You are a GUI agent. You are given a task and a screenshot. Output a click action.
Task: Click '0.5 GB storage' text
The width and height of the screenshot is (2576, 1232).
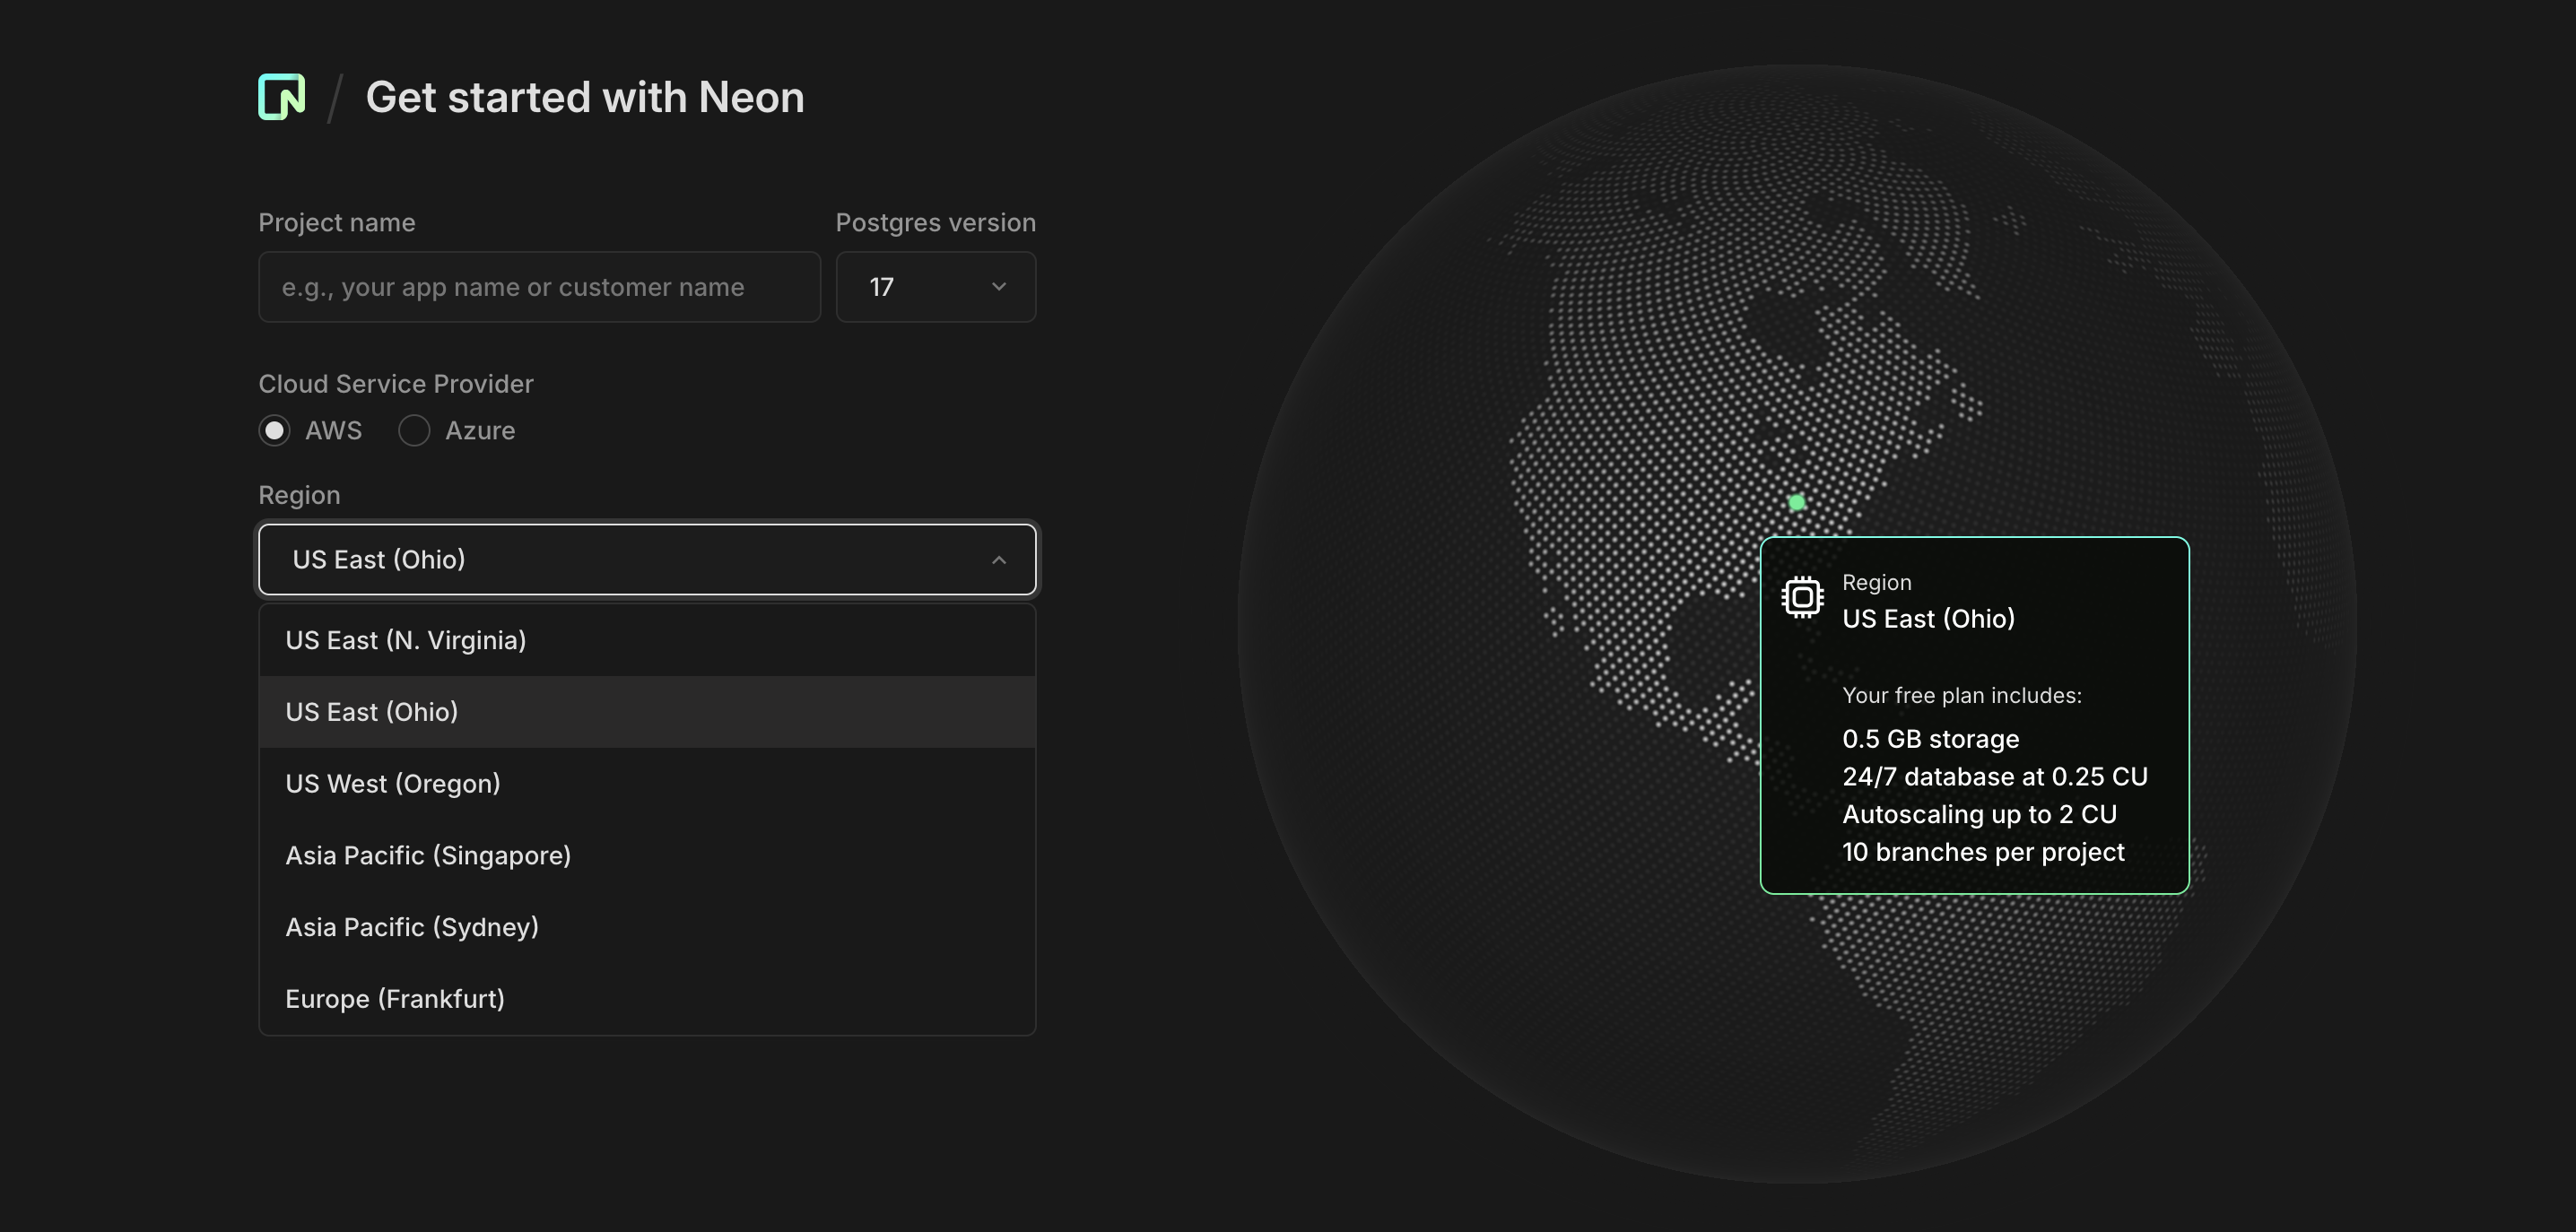point(1930,739)
